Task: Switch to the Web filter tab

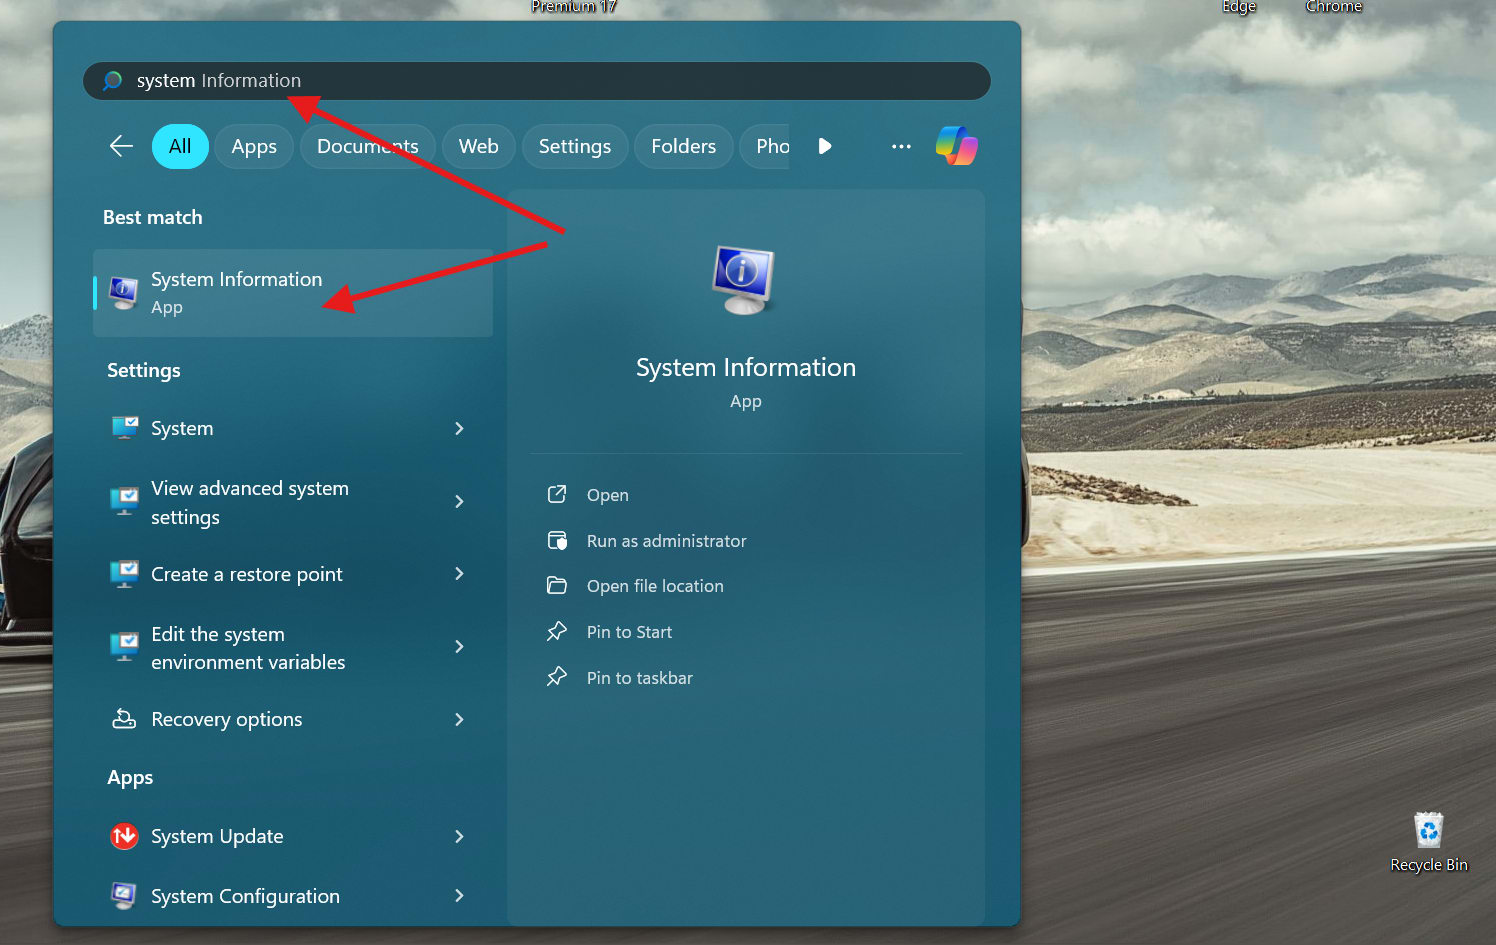Action: [478, 146]
